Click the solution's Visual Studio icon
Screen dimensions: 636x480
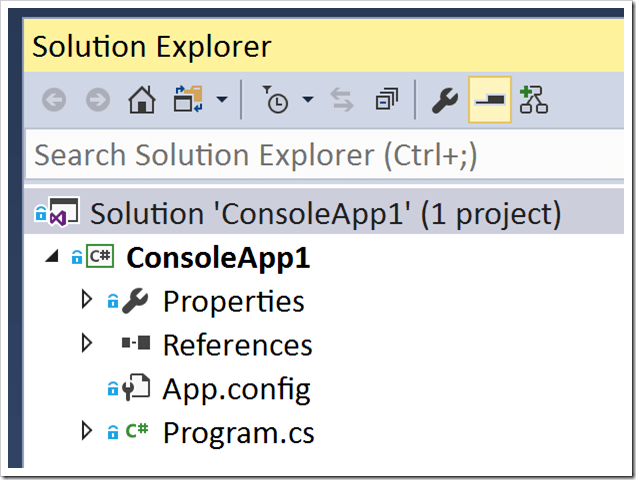(64, 211)
